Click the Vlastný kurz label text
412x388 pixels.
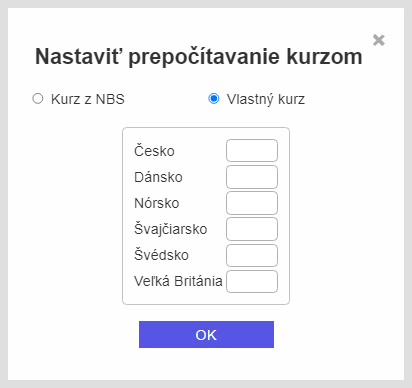click(266, 99)
